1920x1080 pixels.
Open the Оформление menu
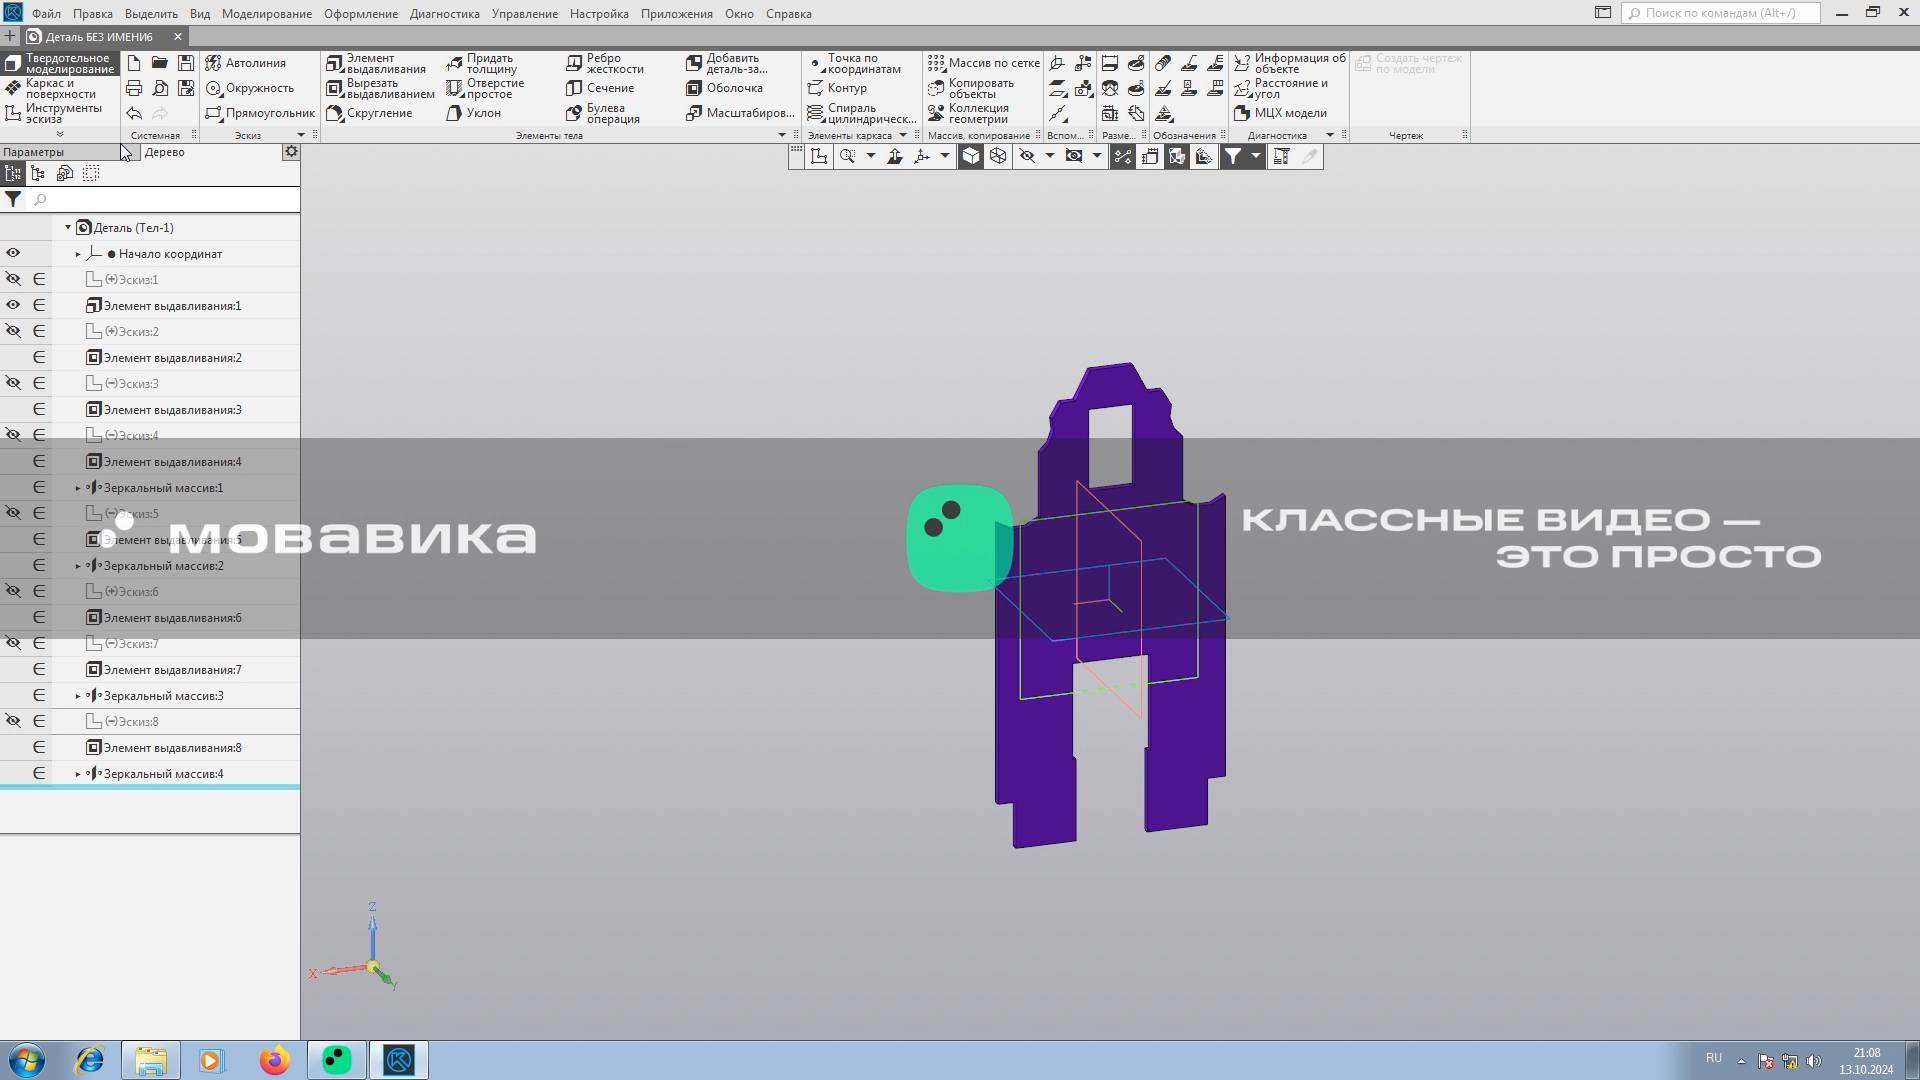tap(361, 14)
